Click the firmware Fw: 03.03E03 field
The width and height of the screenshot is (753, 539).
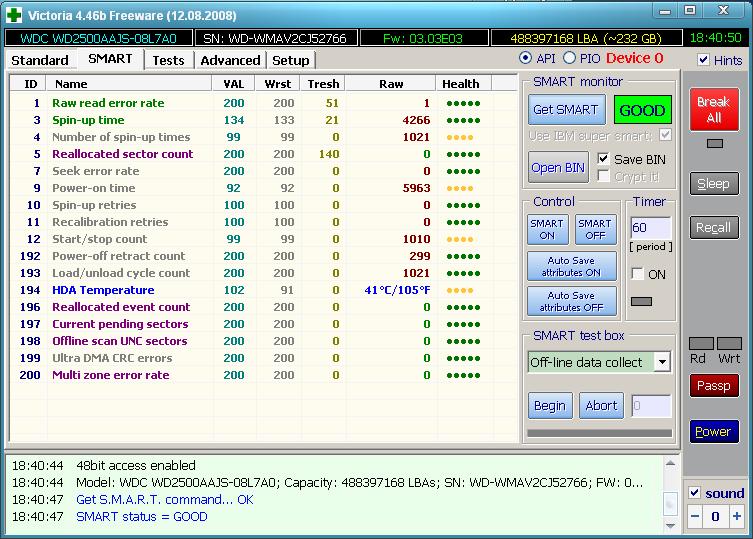pyautogui.click(x=424, y=38)
